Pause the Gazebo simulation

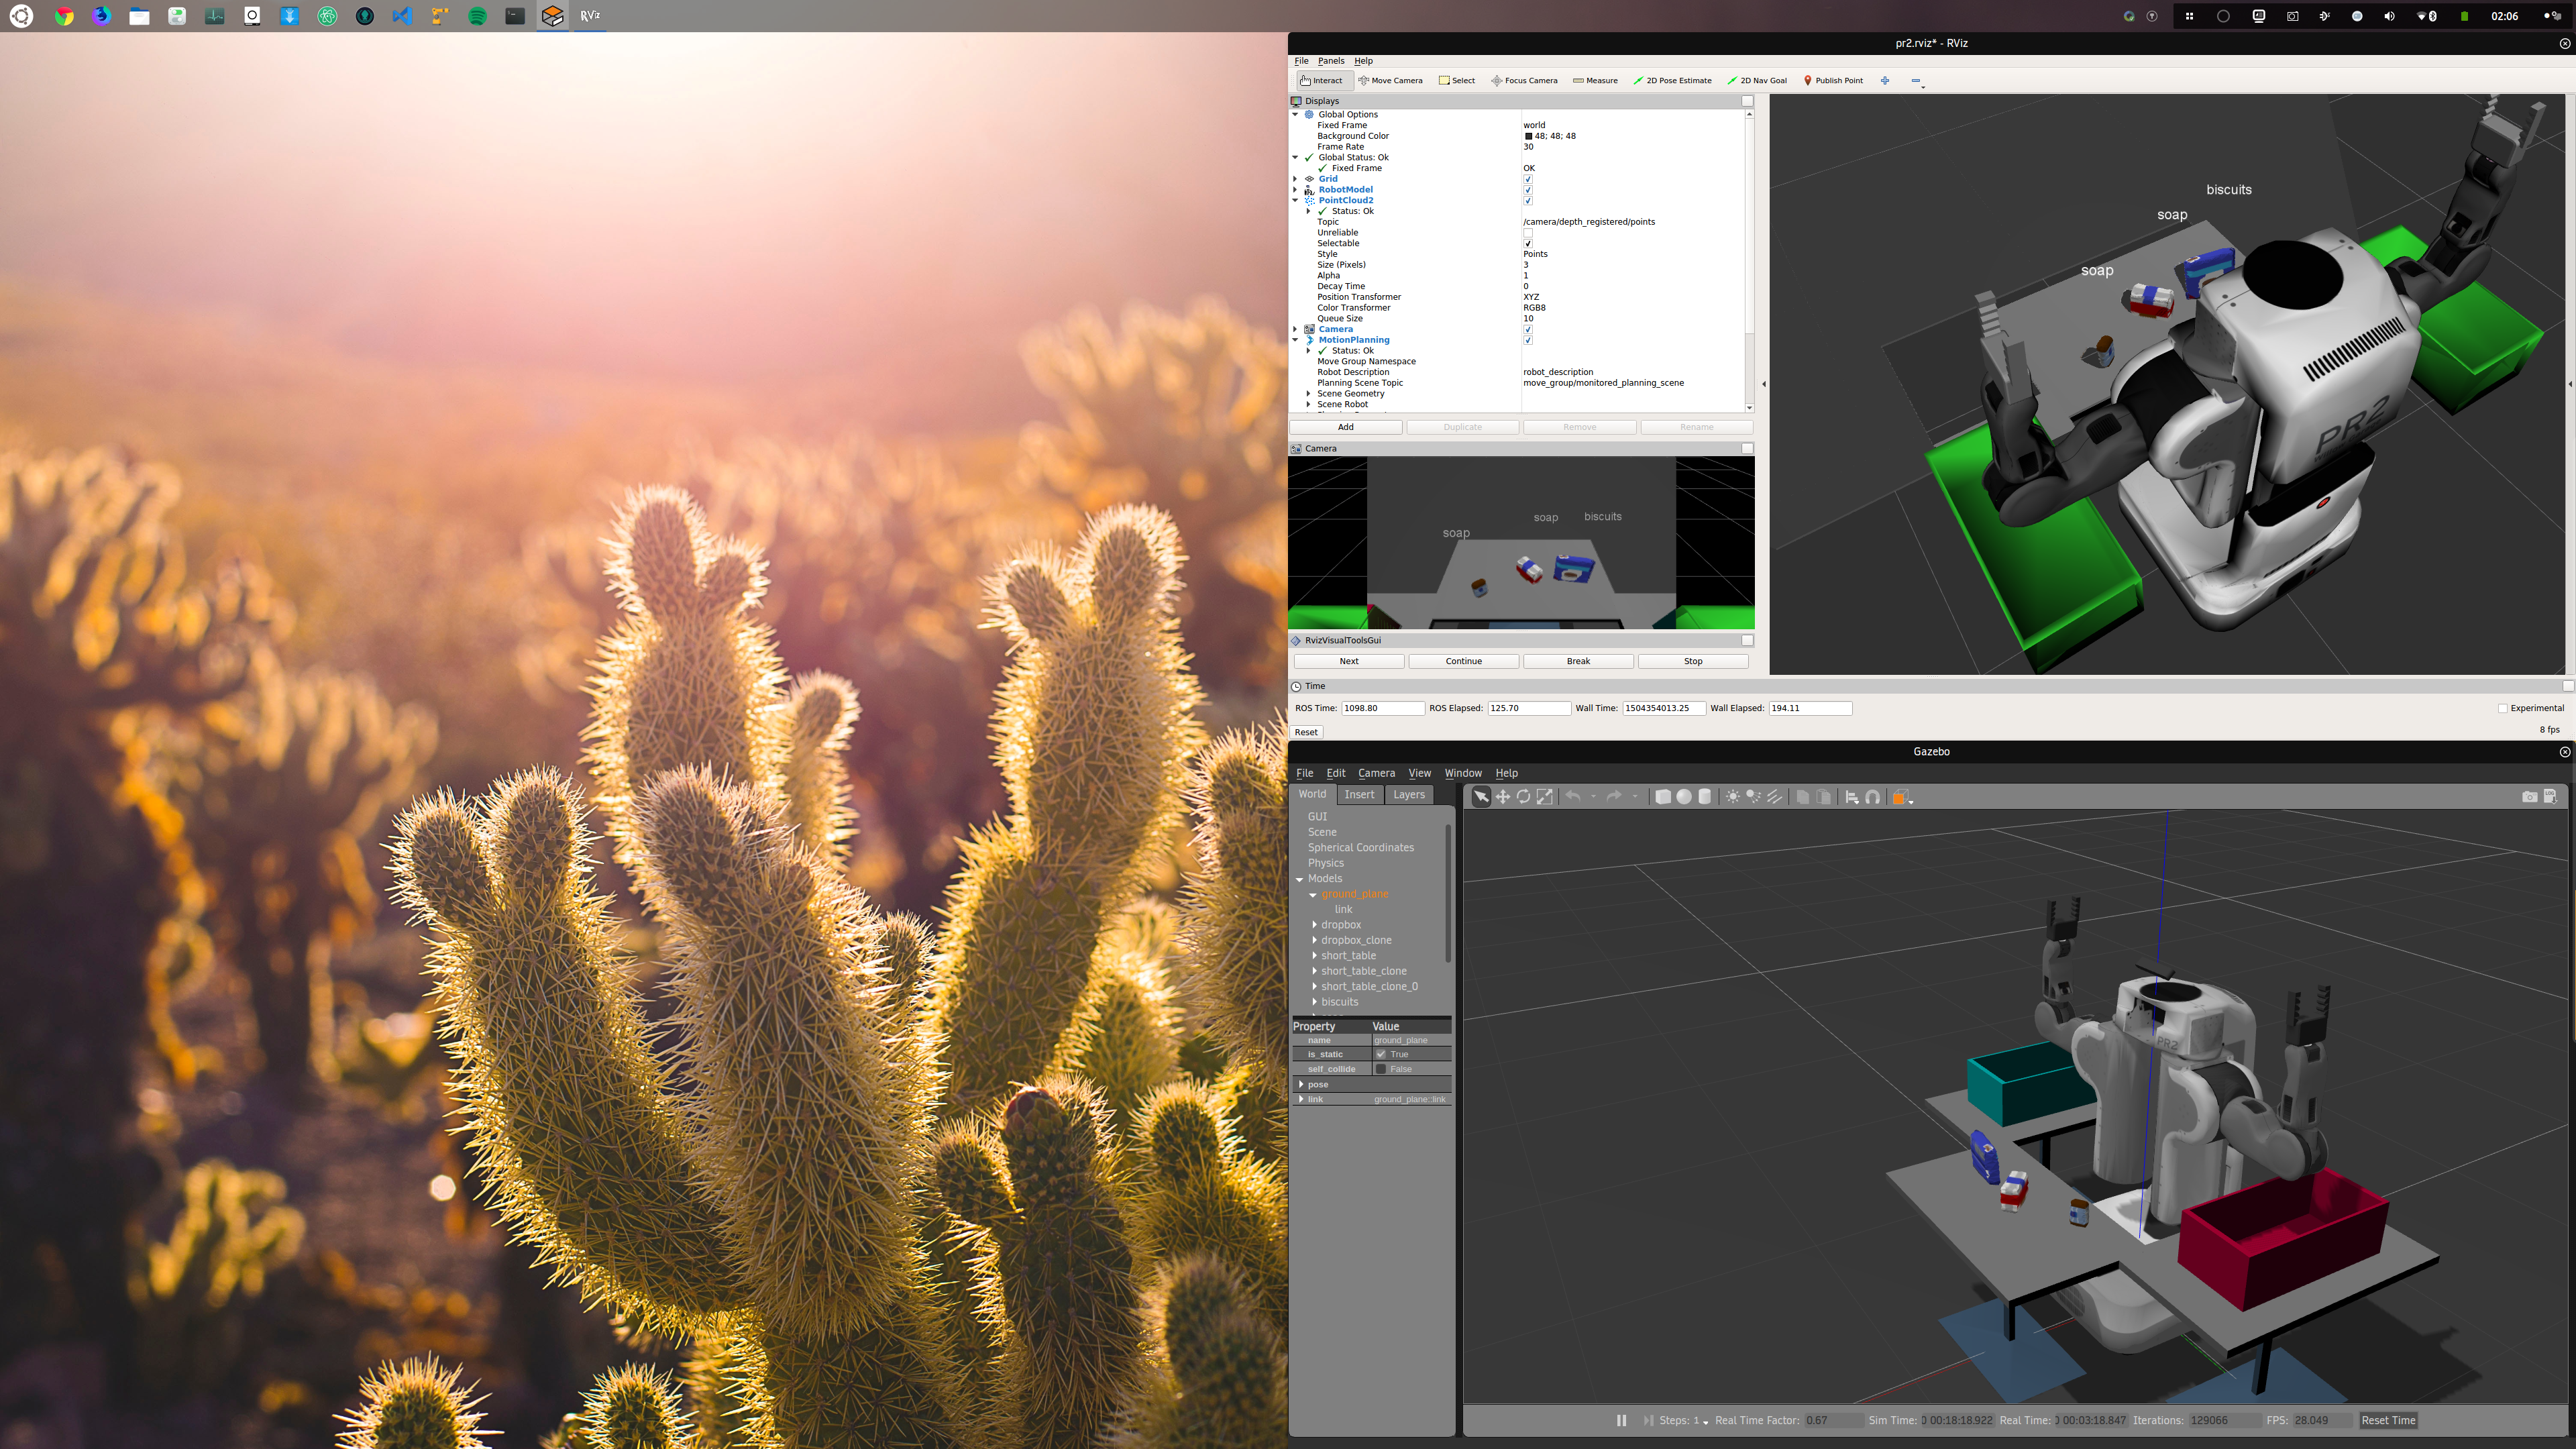tap(1621, 1420)
